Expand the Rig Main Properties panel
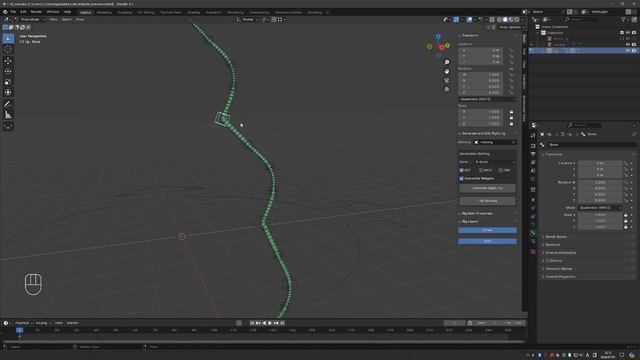Viewport: 640px width, 360px height. (476, 213)
